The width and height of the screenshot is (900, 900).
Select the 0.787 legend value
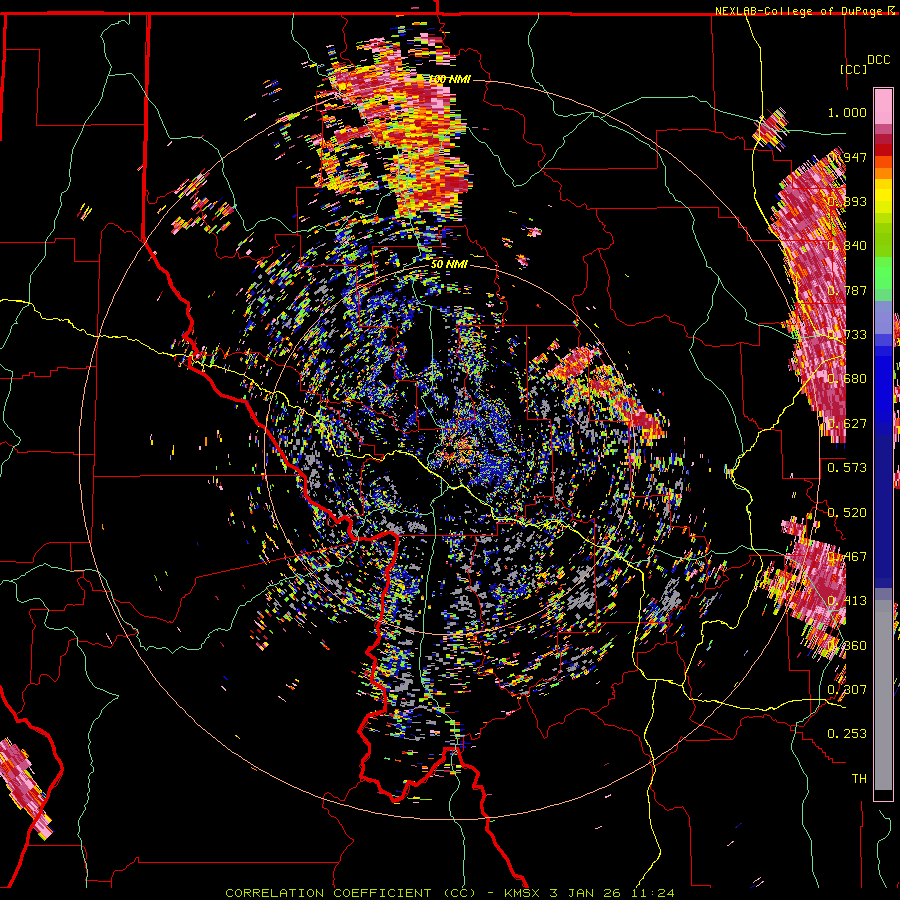pyautogui.click(x=847, y=290)
